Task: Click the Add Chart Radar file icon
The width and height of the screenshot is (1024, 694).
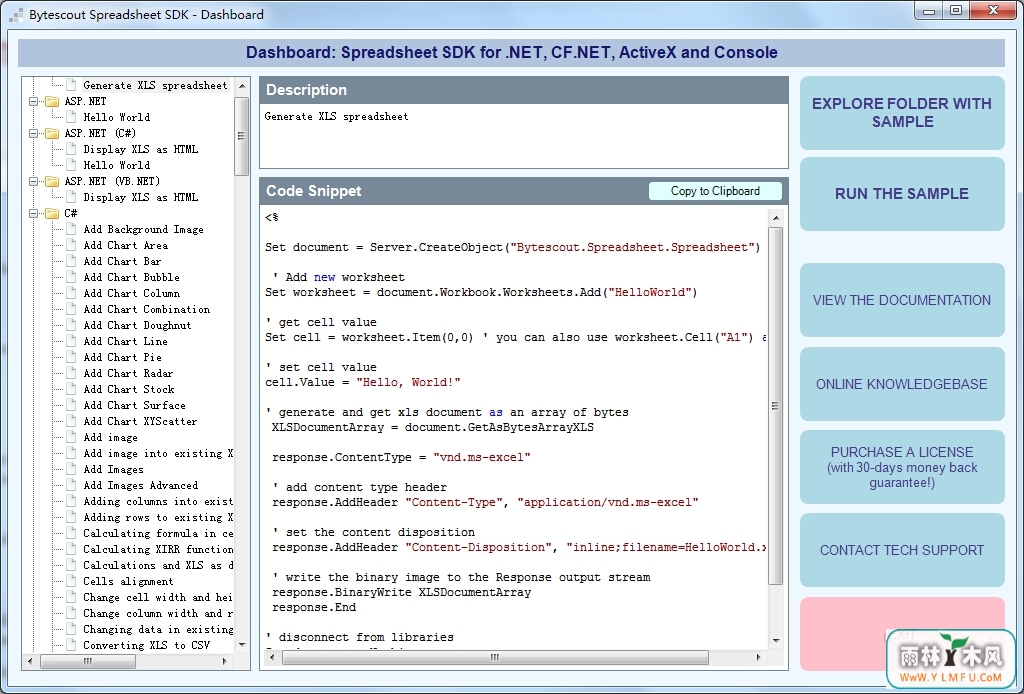Action: coord(71,373)
